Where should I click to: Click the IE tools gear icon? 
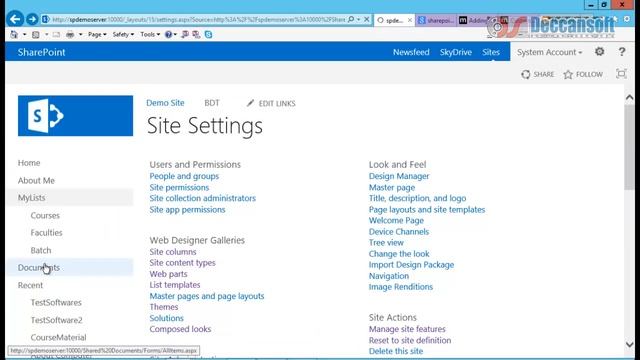click(627, 19)
